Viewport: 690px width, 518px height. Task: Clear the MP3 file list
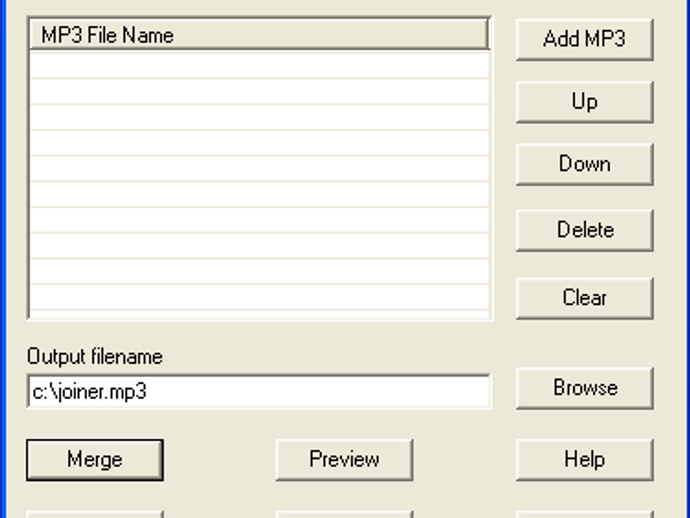(584, 298)
